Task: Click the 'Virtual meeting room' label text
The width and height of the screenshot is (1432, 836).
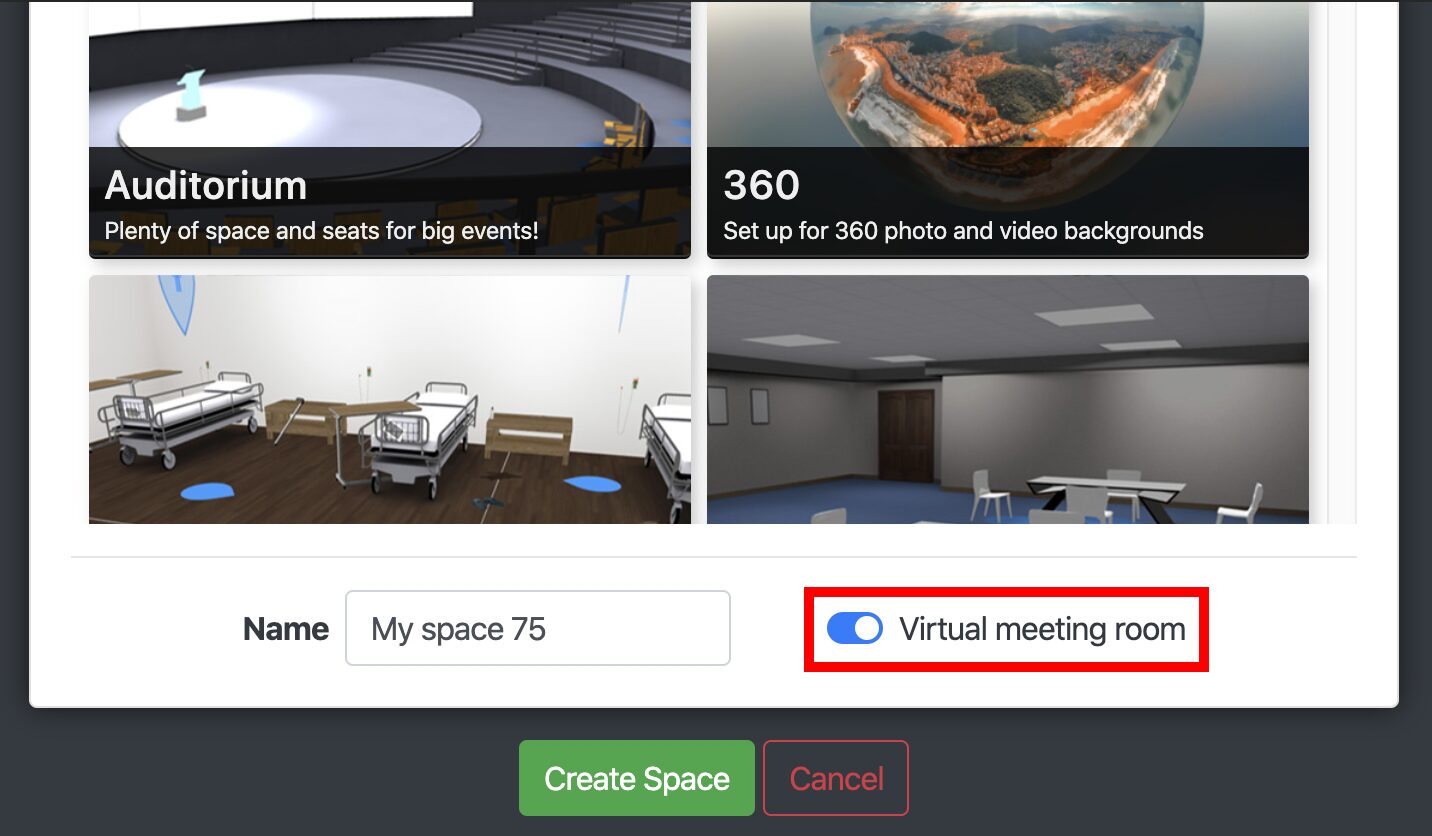Action: [x=1042, y=629]
